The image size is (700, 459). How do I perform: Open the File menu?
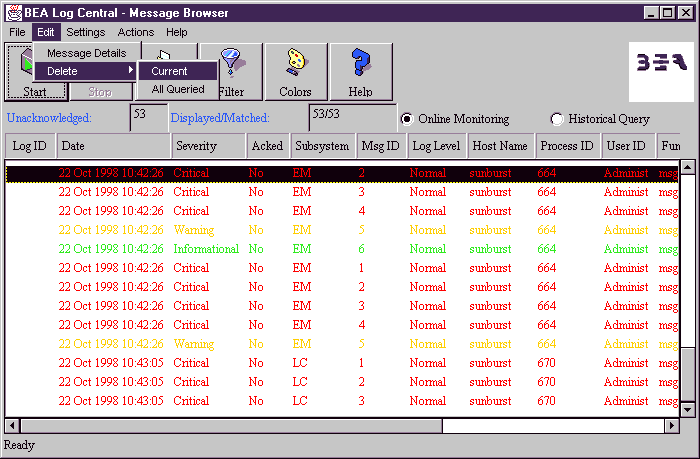17,33
